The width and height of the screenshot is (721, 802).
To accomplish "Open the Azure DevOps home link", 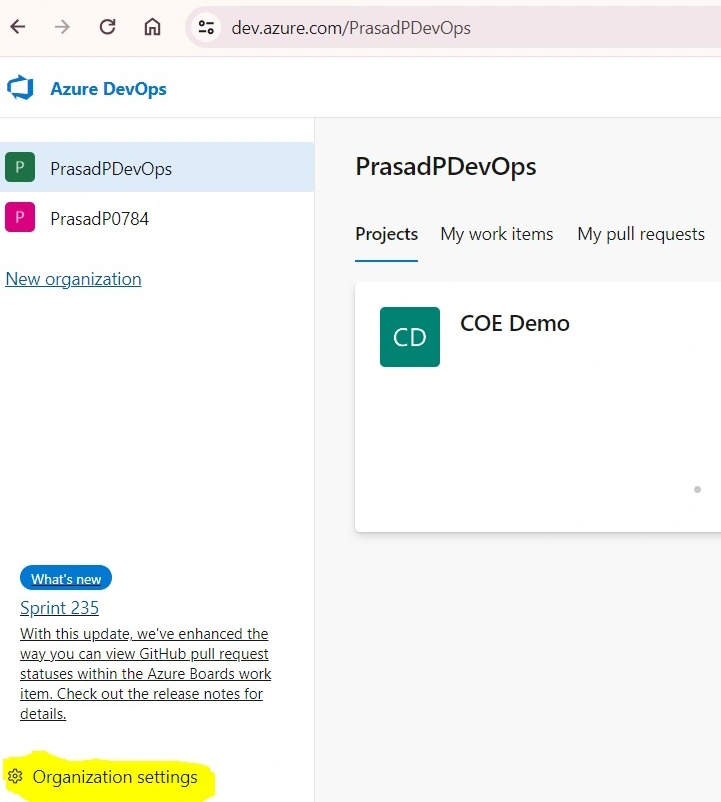I will coord(108,88).
